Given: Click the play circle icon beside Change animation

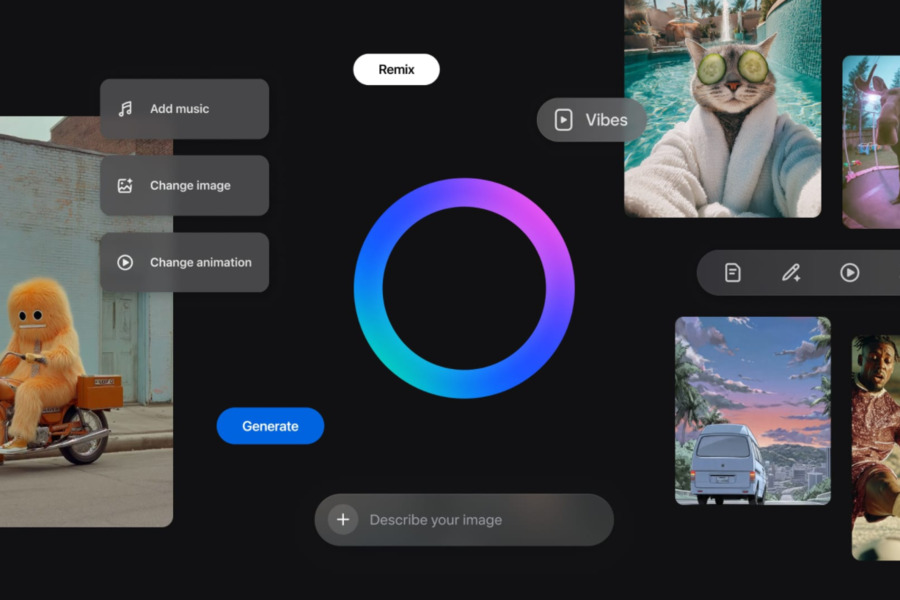Looking at the screenshot, I should 125,262.
